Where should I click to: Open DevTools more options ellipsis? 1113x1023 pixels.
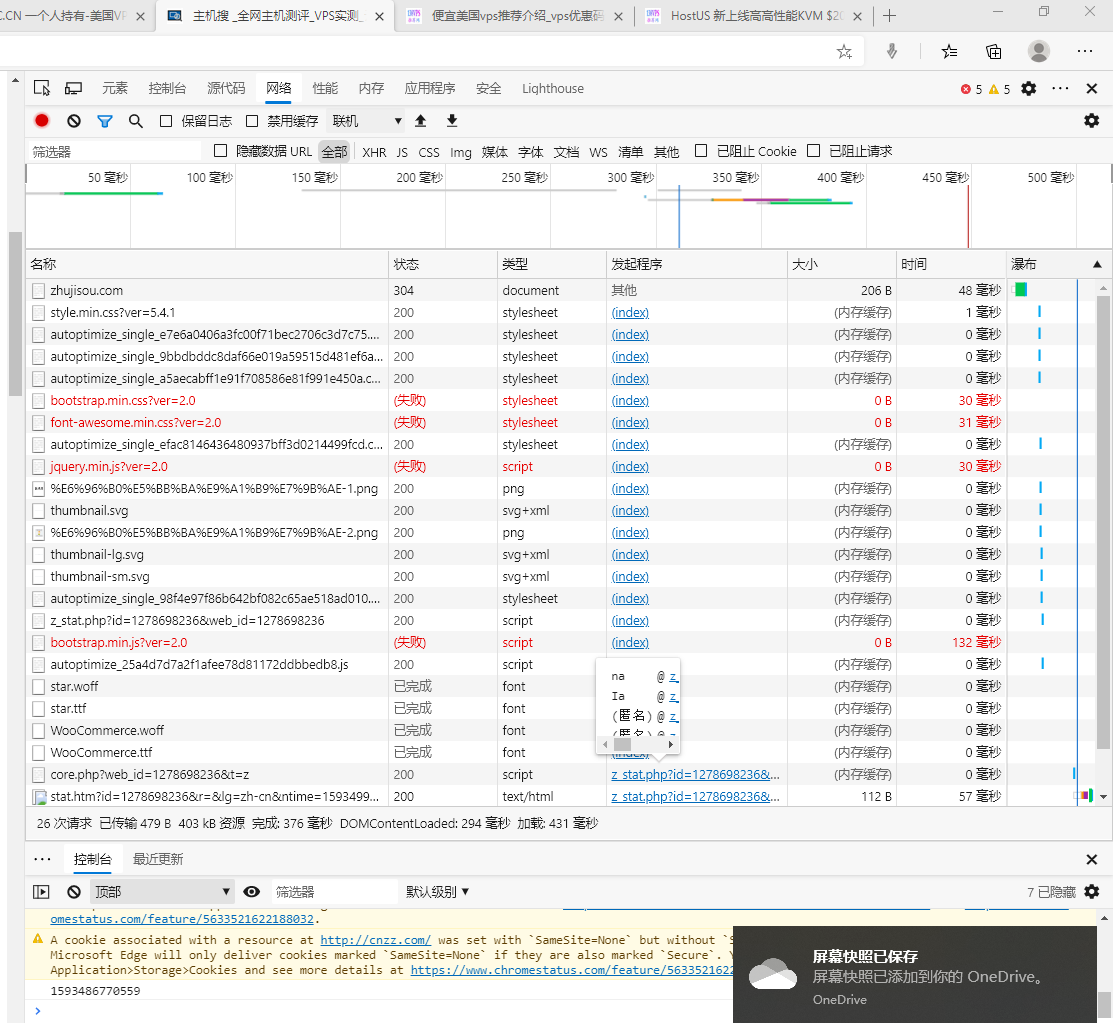[1060, 89]
